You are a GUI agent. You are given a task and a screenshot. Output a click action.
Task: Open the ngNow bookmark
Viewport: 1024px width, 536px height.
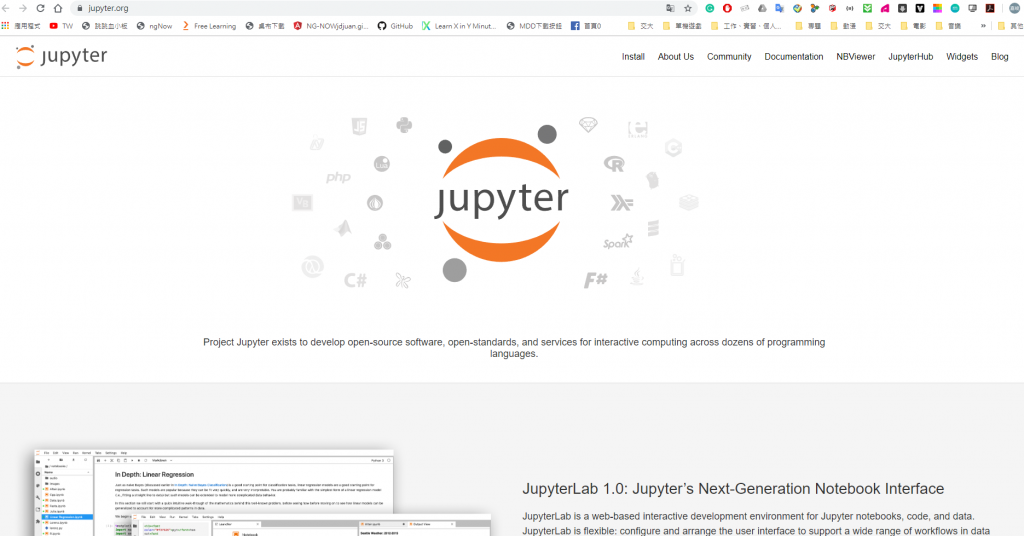point(154,26)
